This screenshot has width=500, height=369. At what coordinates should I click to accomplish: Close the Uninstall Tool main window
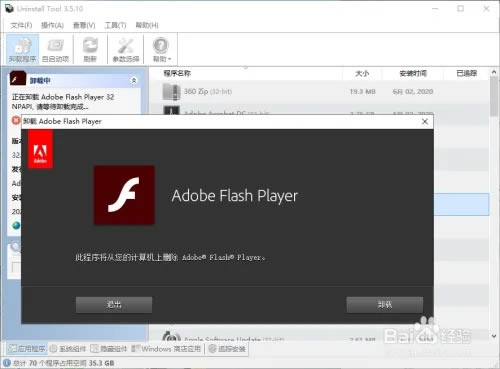point(486,9)
